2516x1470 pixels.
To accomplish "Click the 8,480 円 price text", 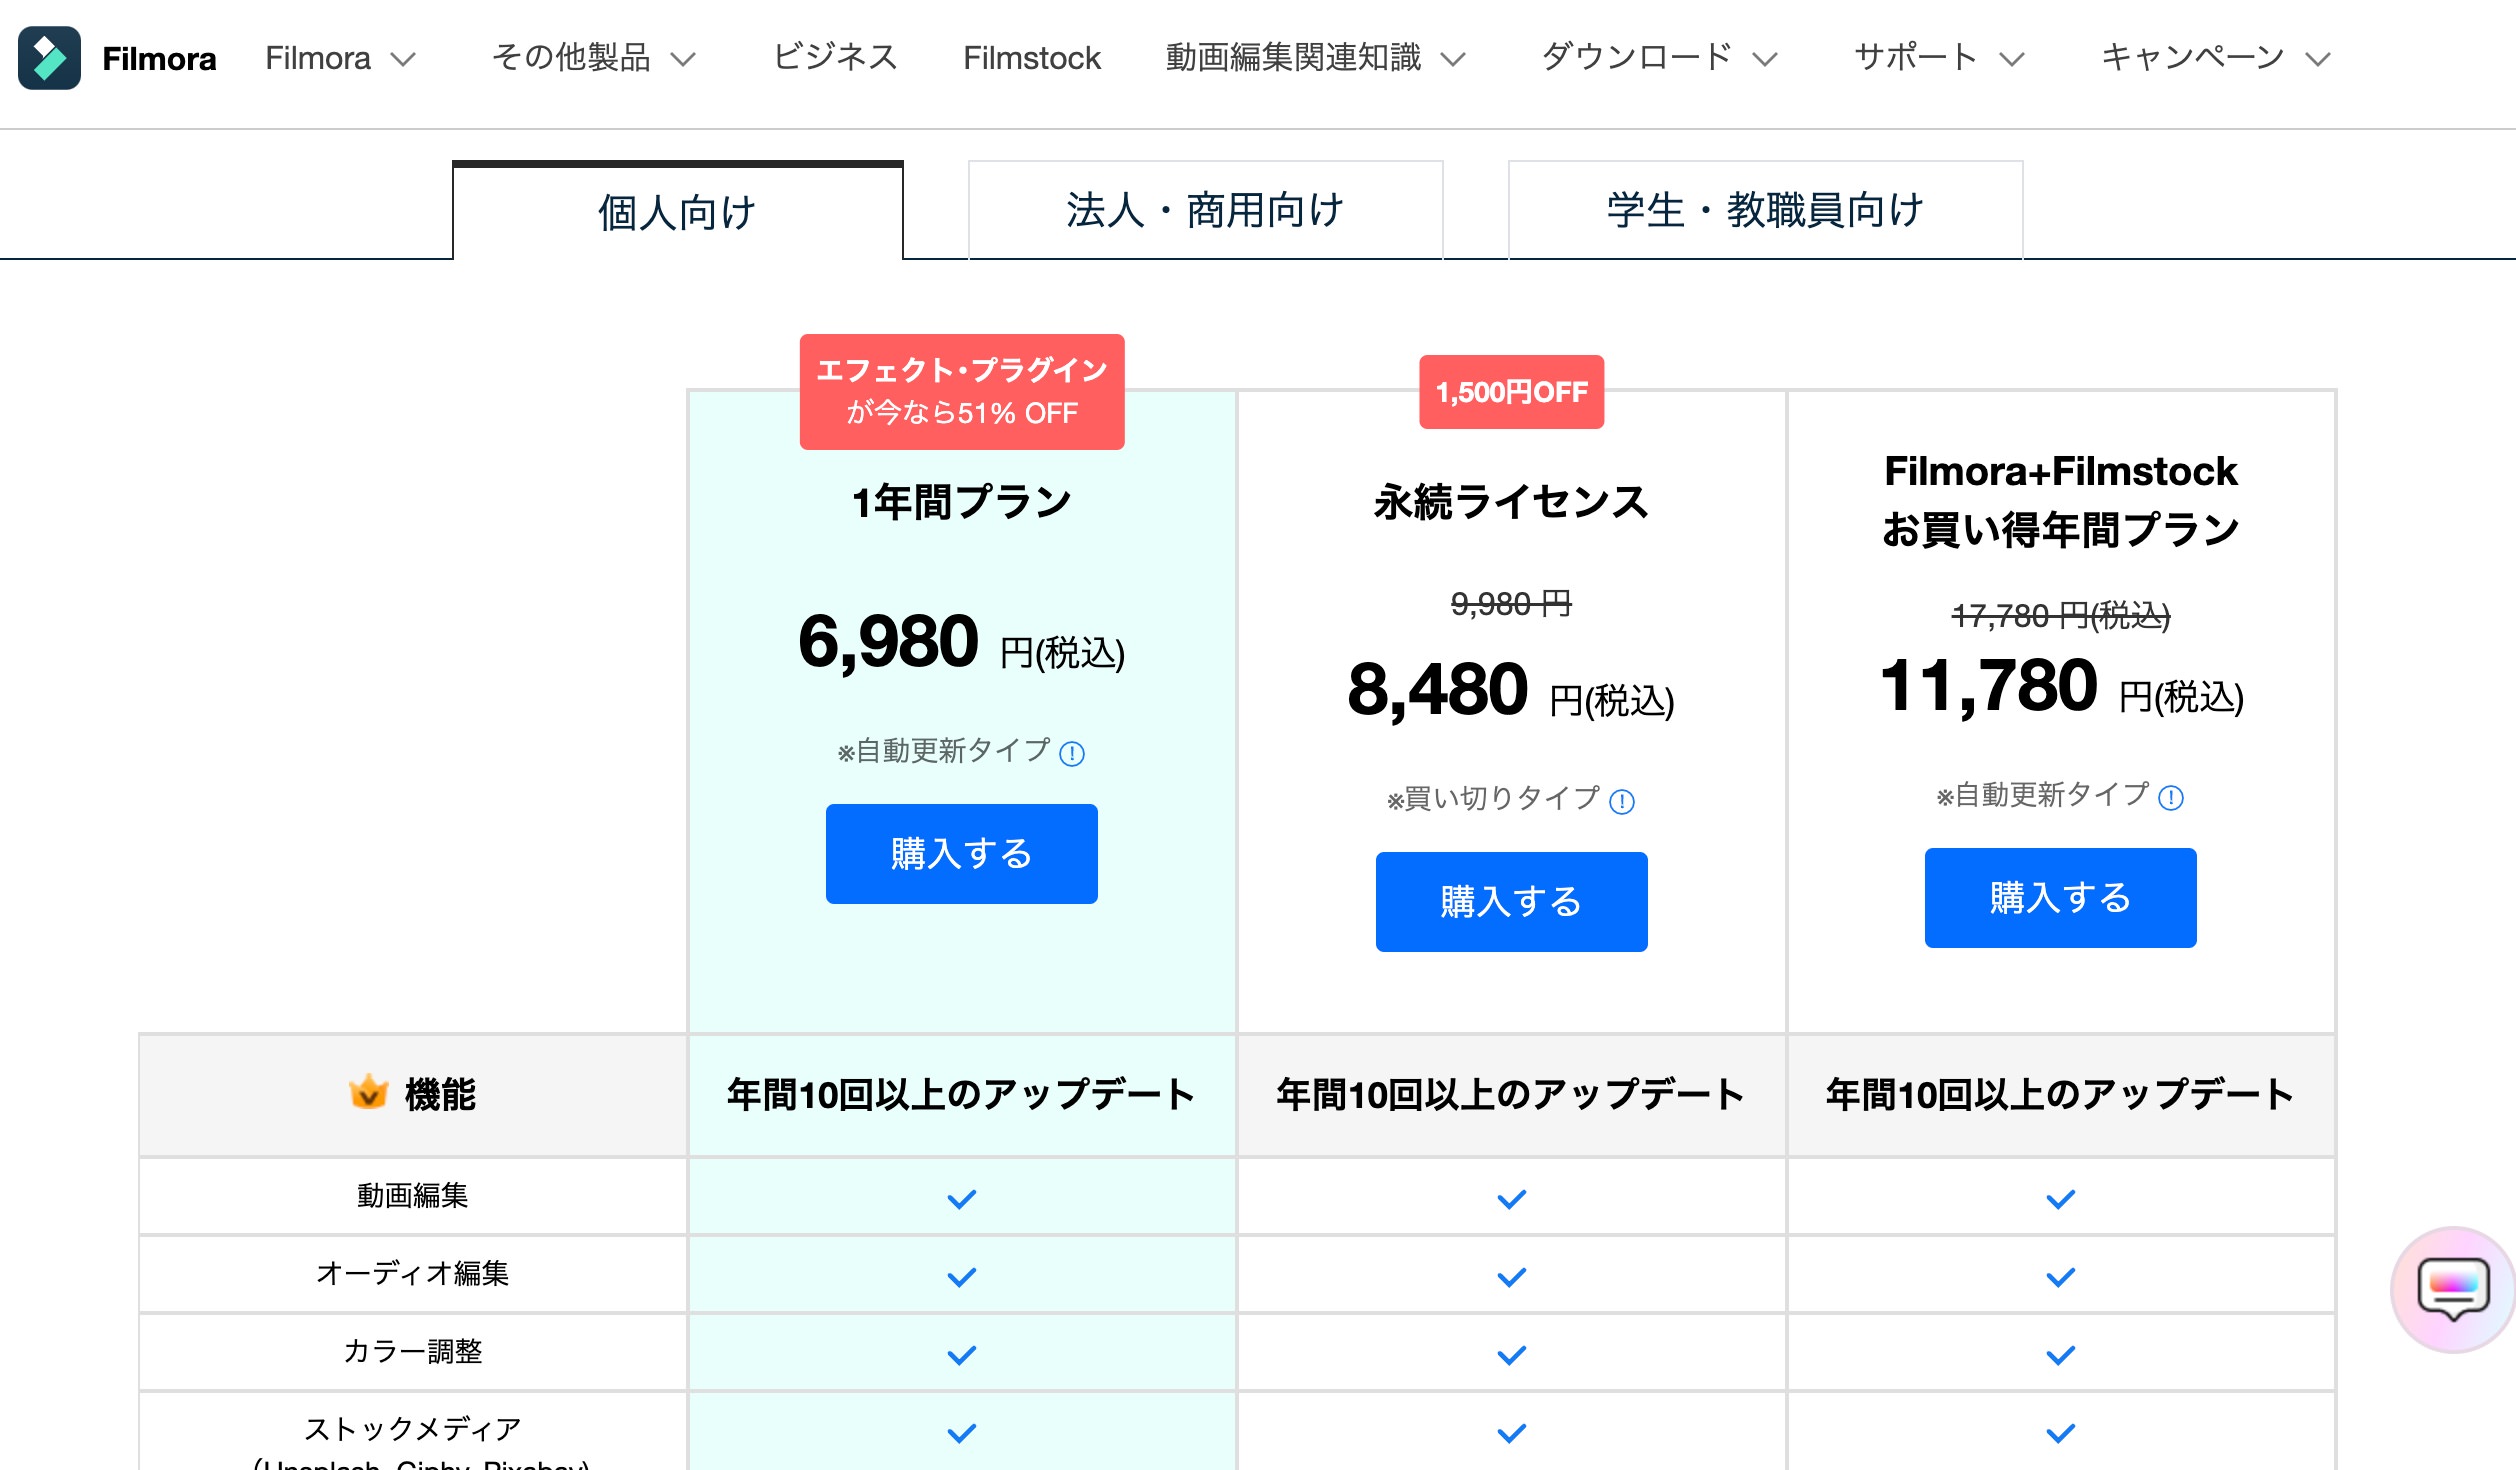I will (x=1511, y=690).
